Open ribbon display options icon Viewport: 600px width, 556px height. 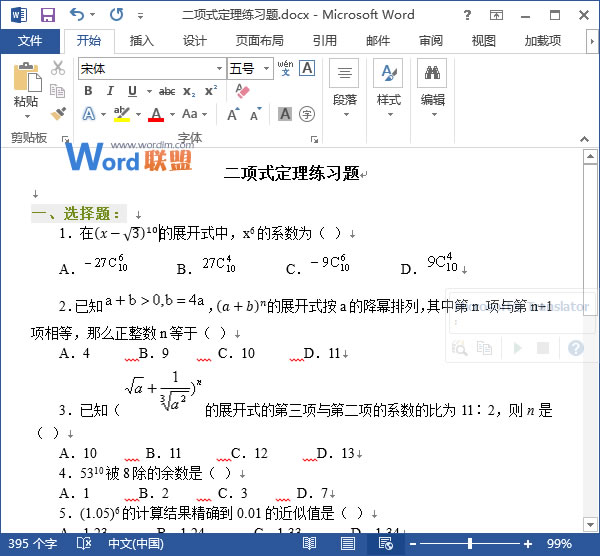tap(496, 15)
